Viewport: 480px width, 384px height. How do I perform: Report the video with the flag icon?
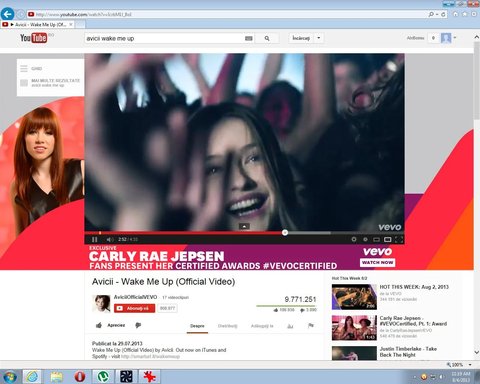[311, 326]
